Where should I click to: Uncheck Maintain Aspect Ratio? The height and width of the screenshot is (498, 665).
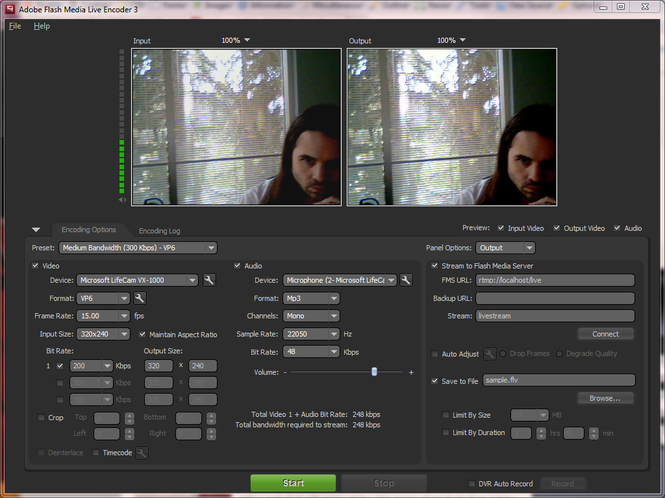pos(142,334)
